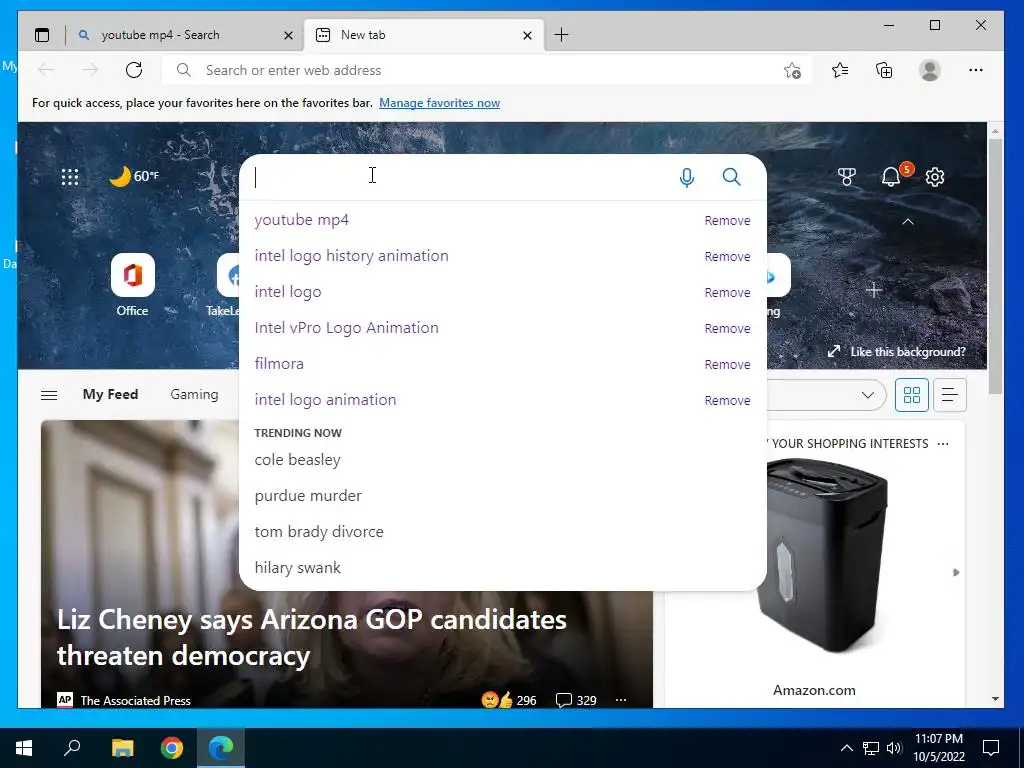1024x768 pixels.
Task: Open Settings and more ellipsis menu
Action: pyautogui.click(x=976, y=70)
